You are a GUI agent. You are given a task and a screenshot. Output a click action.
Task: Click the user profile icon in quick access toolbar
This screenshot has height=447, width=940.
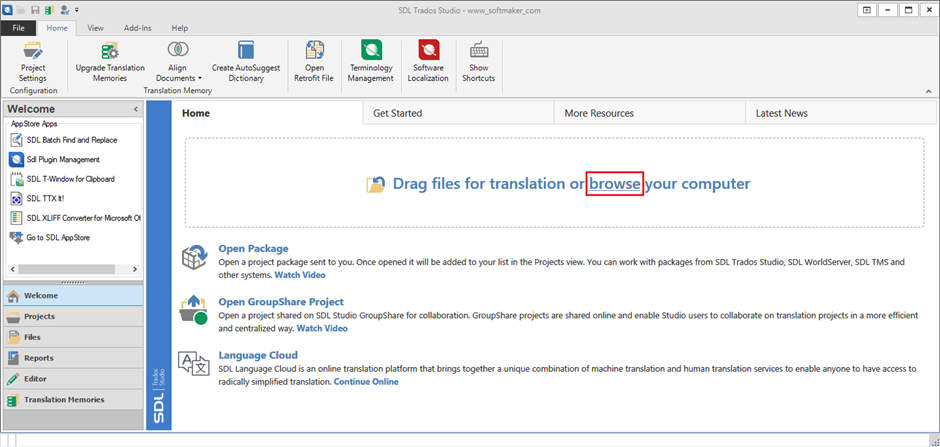point(64,10)
